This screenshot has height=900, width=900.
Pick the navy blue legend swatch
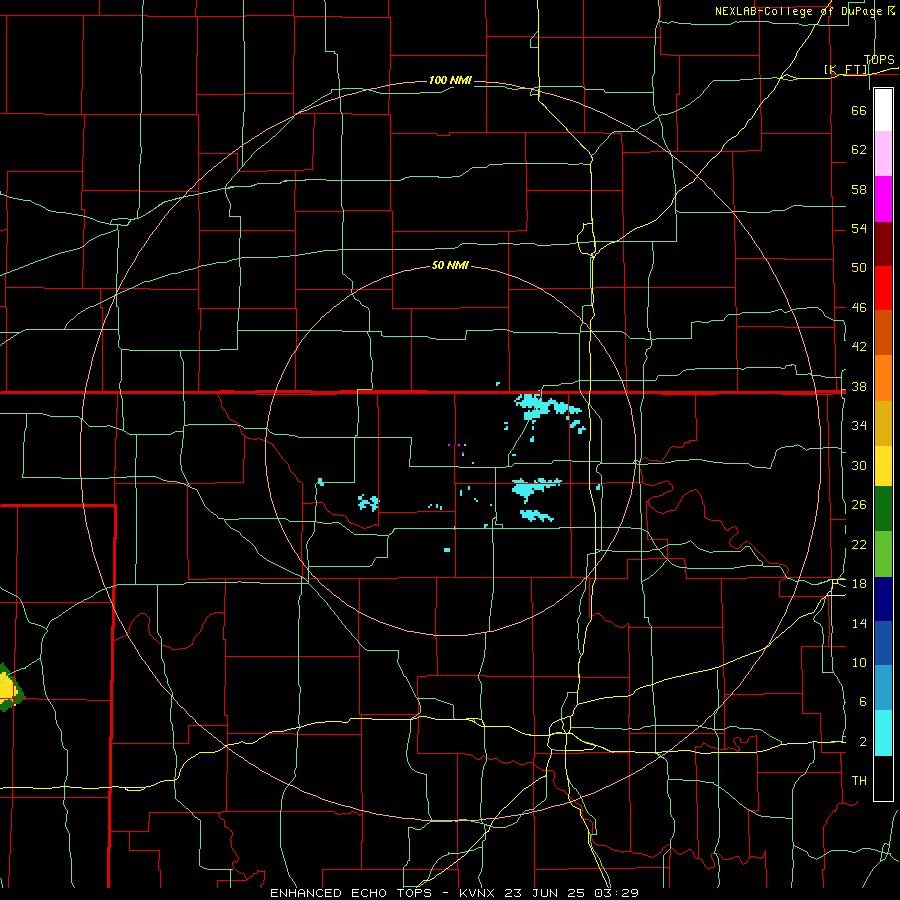point(883,599)
